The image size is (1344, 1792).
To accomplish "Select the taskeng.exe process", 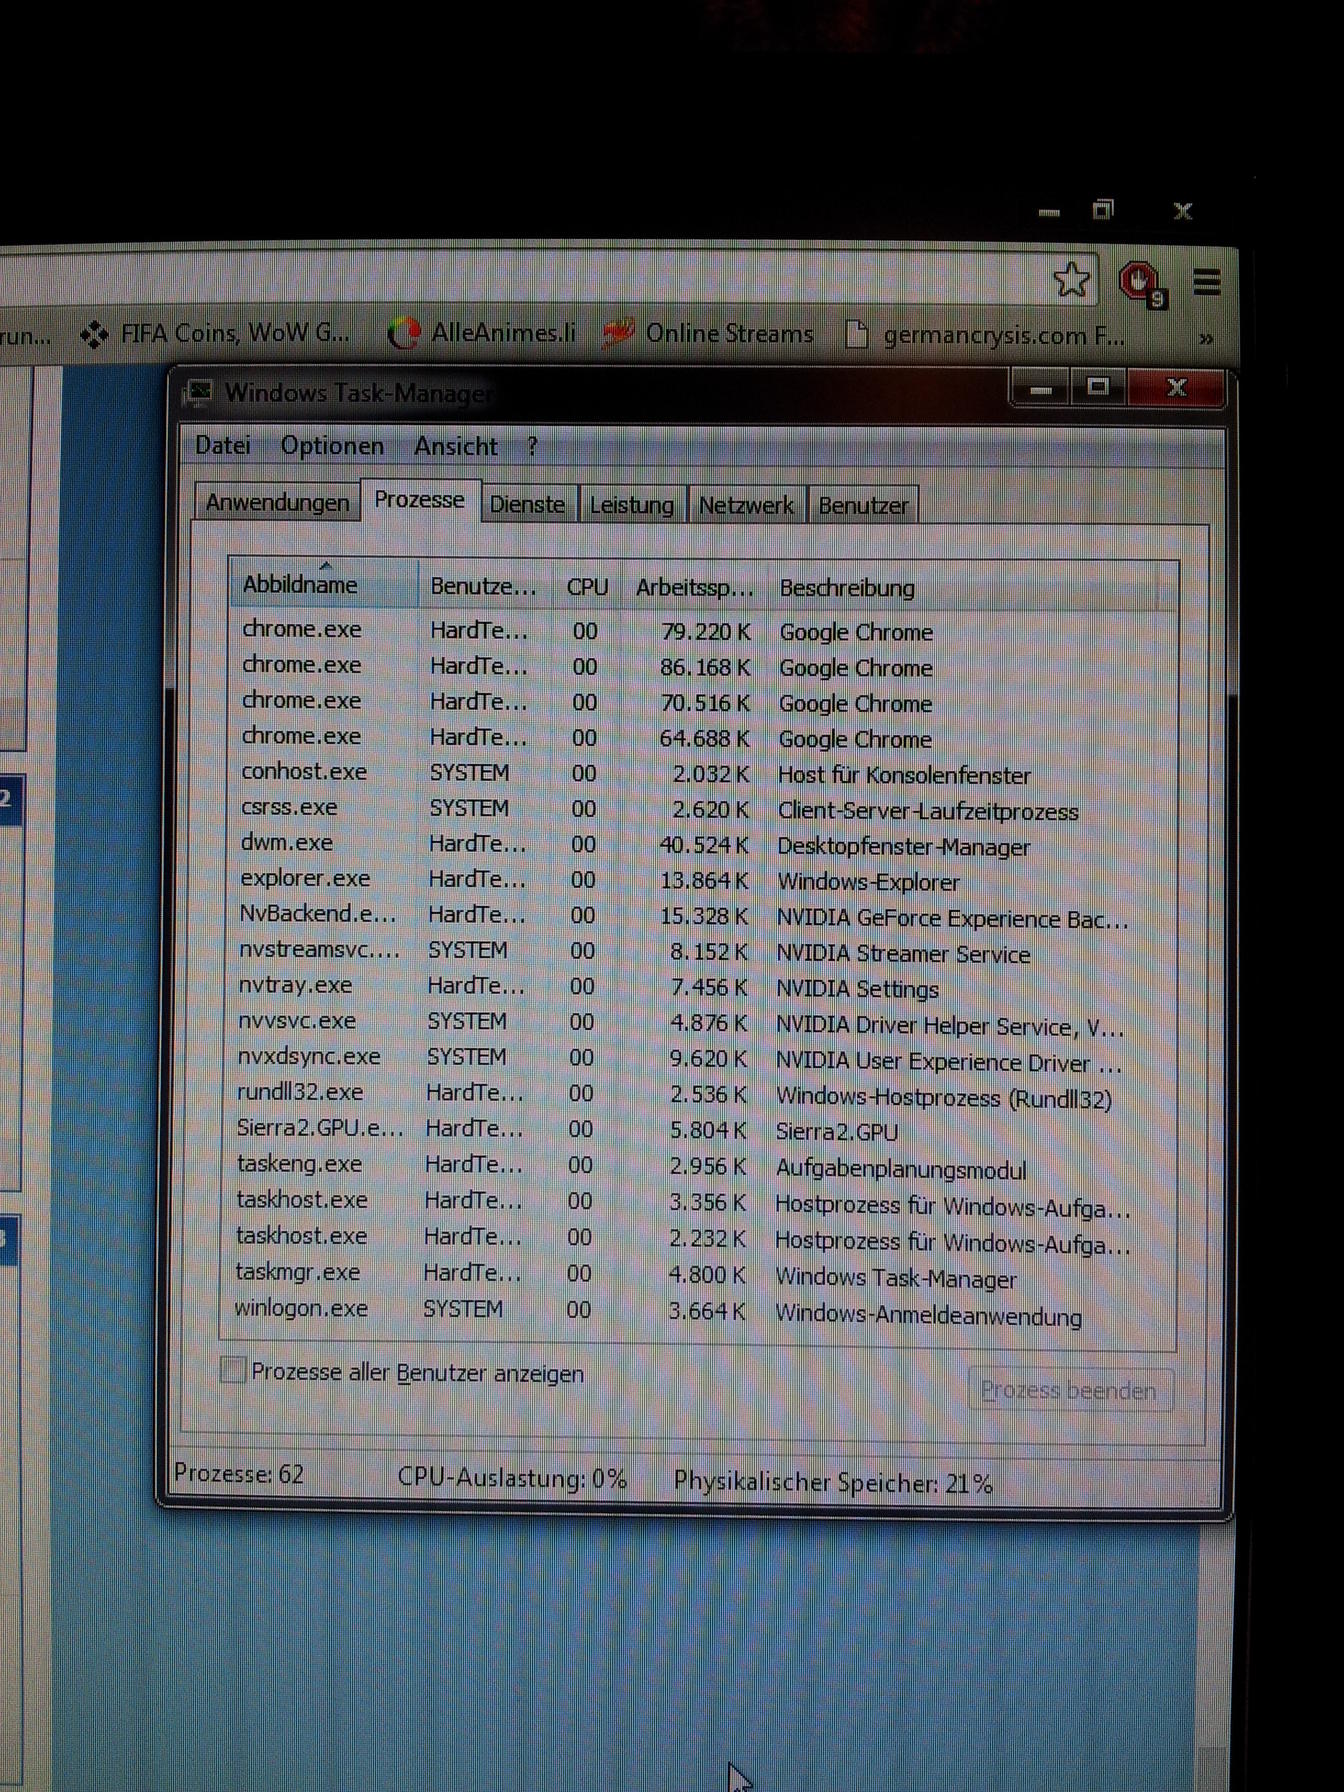I will pos(700,1167).
